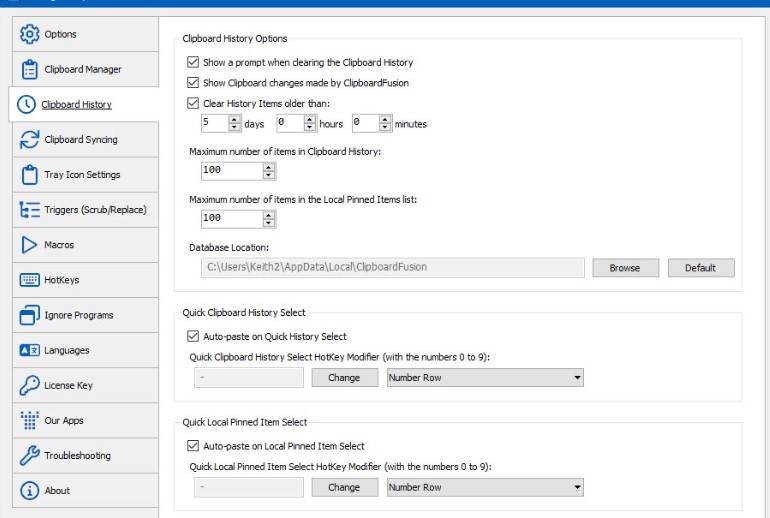Increase the days value with up arrow

[235, 119]
